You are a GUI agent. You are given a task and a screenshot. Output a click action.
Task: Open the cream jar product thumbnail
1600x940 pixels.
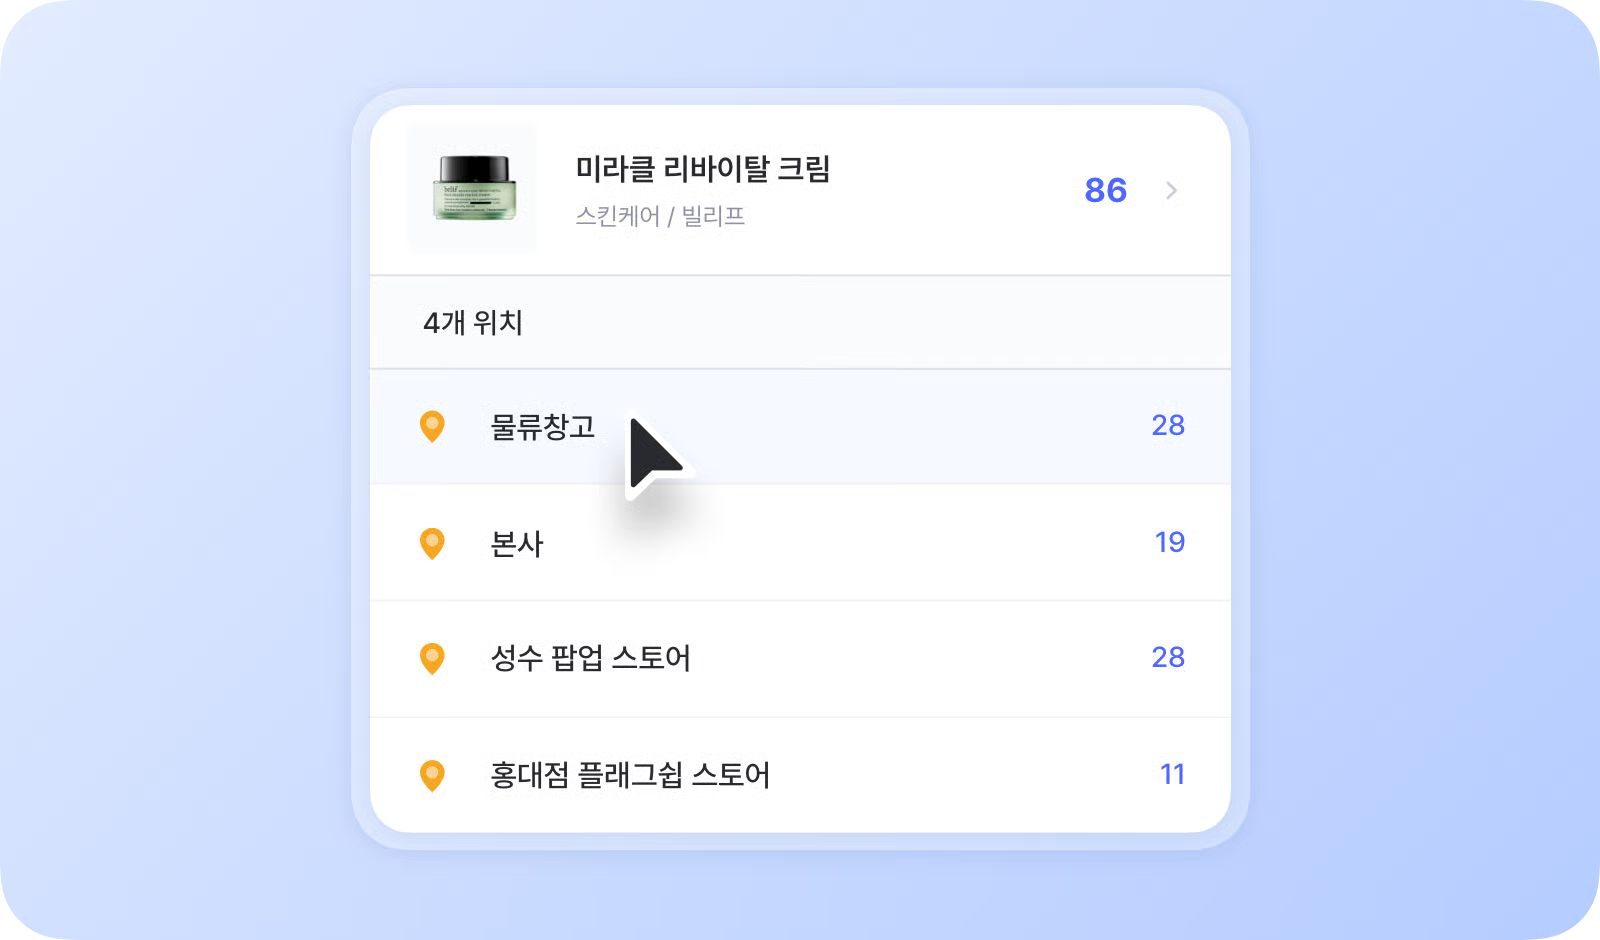(473, 188)
